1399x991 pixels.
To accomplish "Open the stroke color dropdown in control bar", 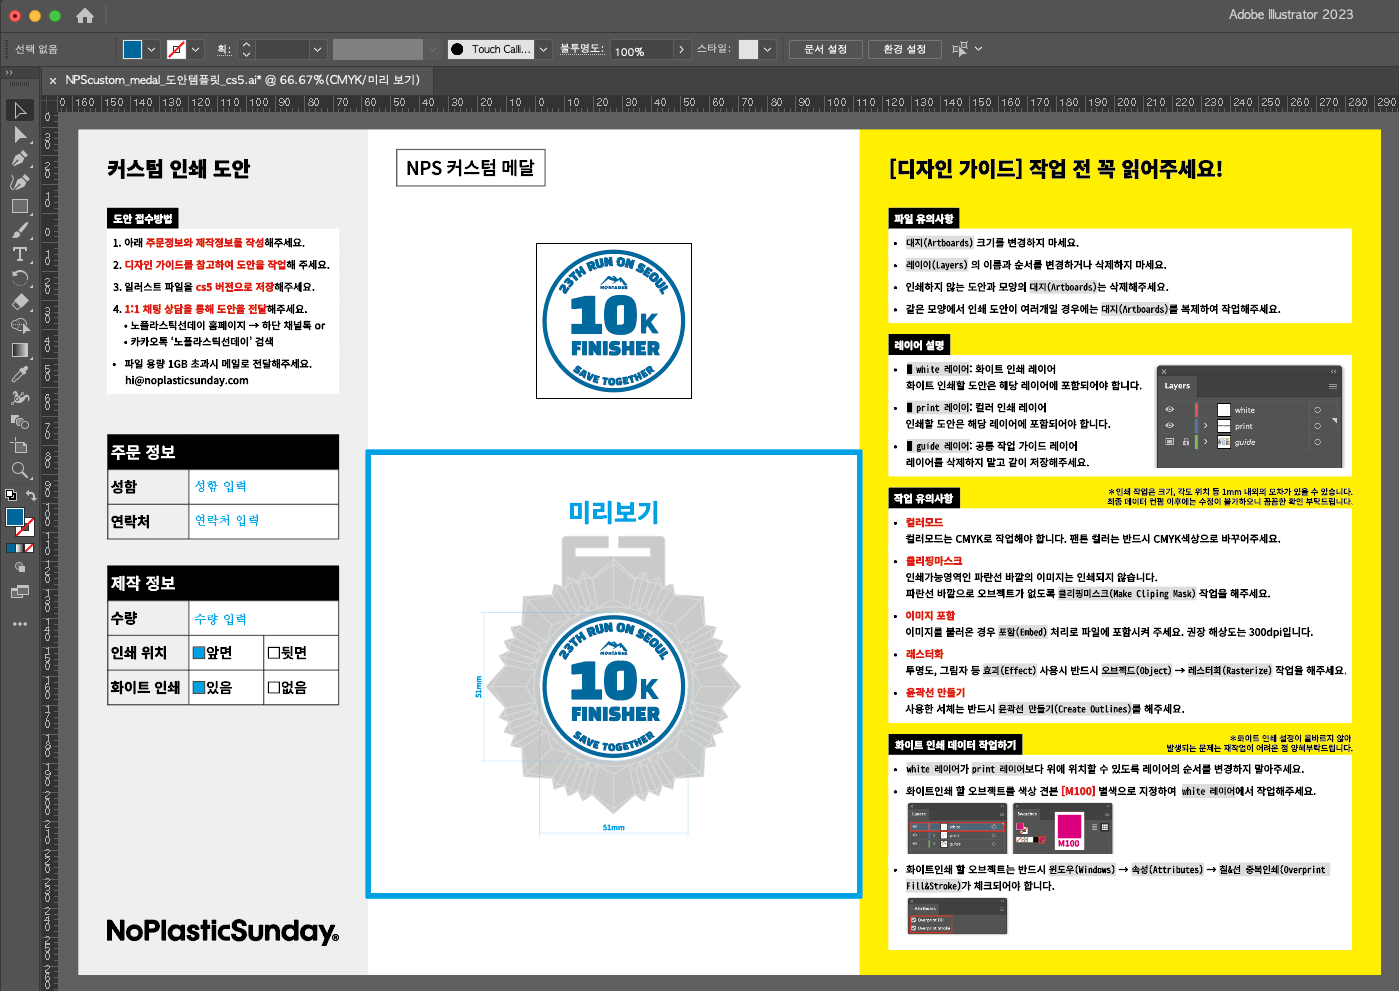I will coord(196,49).
